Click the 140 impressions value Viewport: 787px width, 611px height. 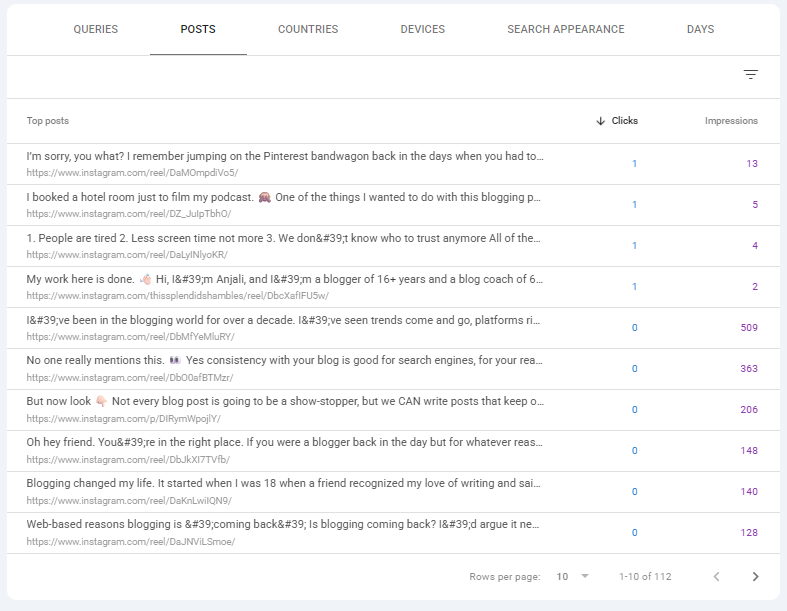tap(749, 492)
